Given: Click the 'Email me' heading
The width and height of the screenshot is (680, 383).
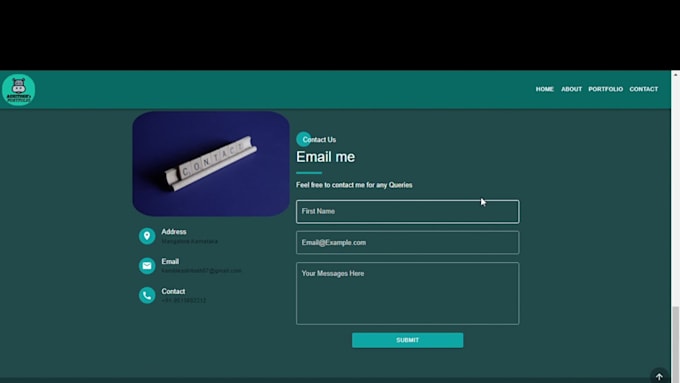Looking at the screenshot, I should (325, 157).
